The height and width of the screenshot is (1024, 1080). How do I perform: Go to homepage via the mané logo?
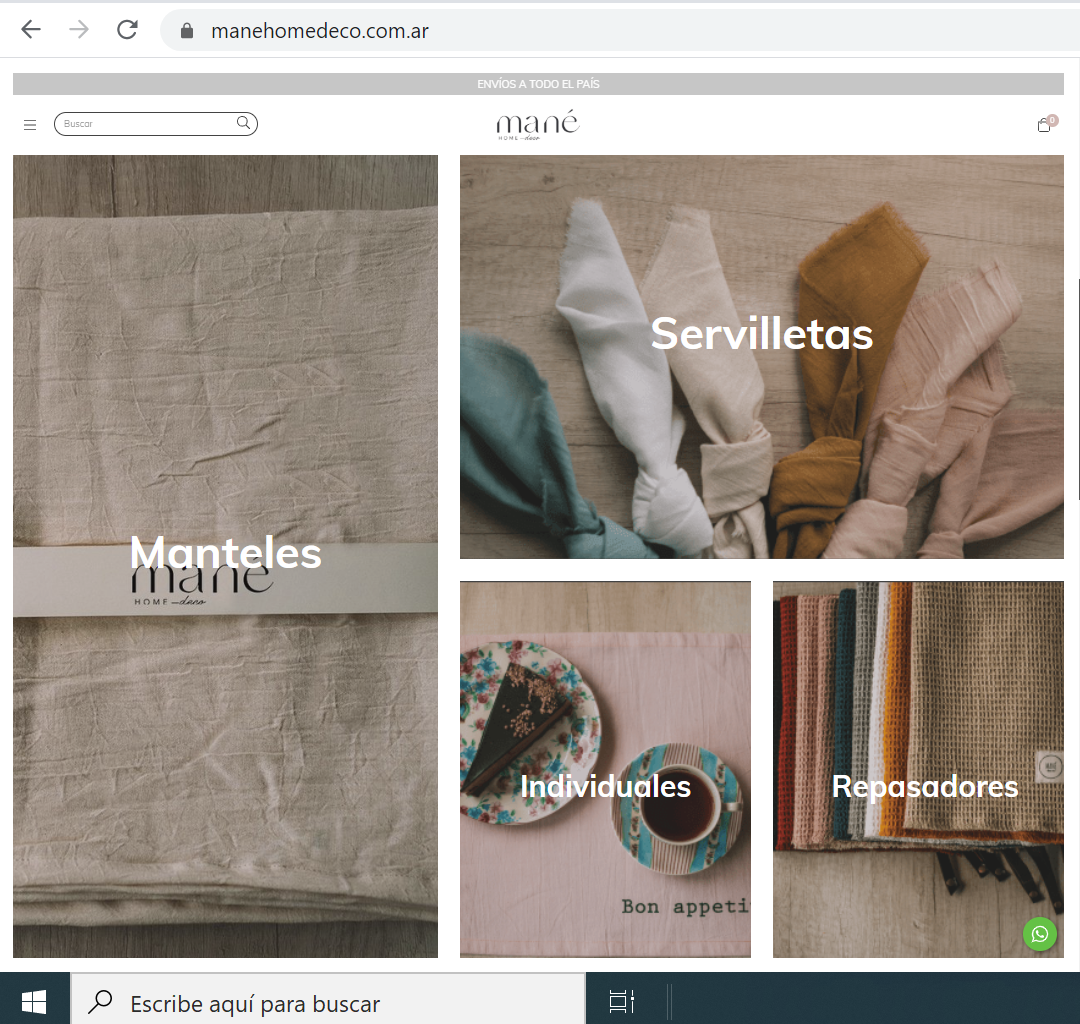[537, 125]
